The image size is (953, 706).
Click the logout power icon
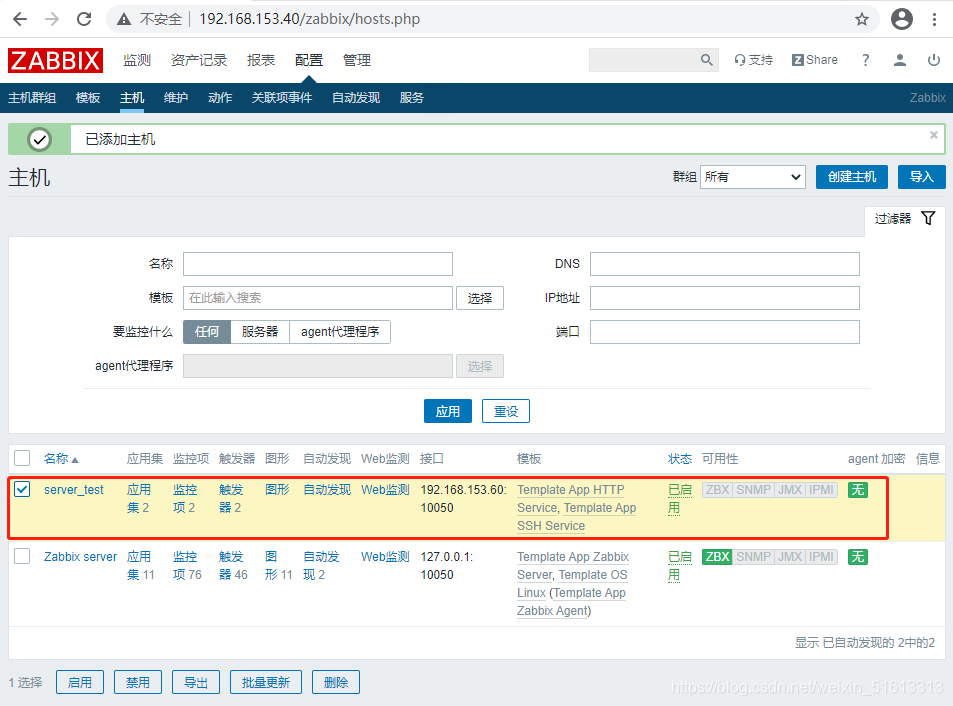click(x=934, y=60)
